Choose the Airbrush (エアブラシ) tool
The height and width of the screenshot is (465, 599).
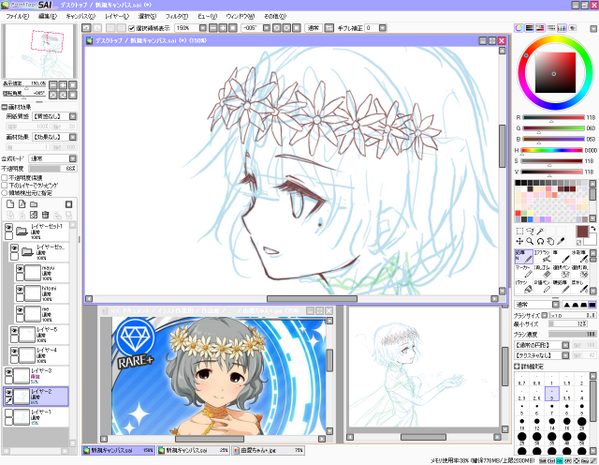click(542, 256)
